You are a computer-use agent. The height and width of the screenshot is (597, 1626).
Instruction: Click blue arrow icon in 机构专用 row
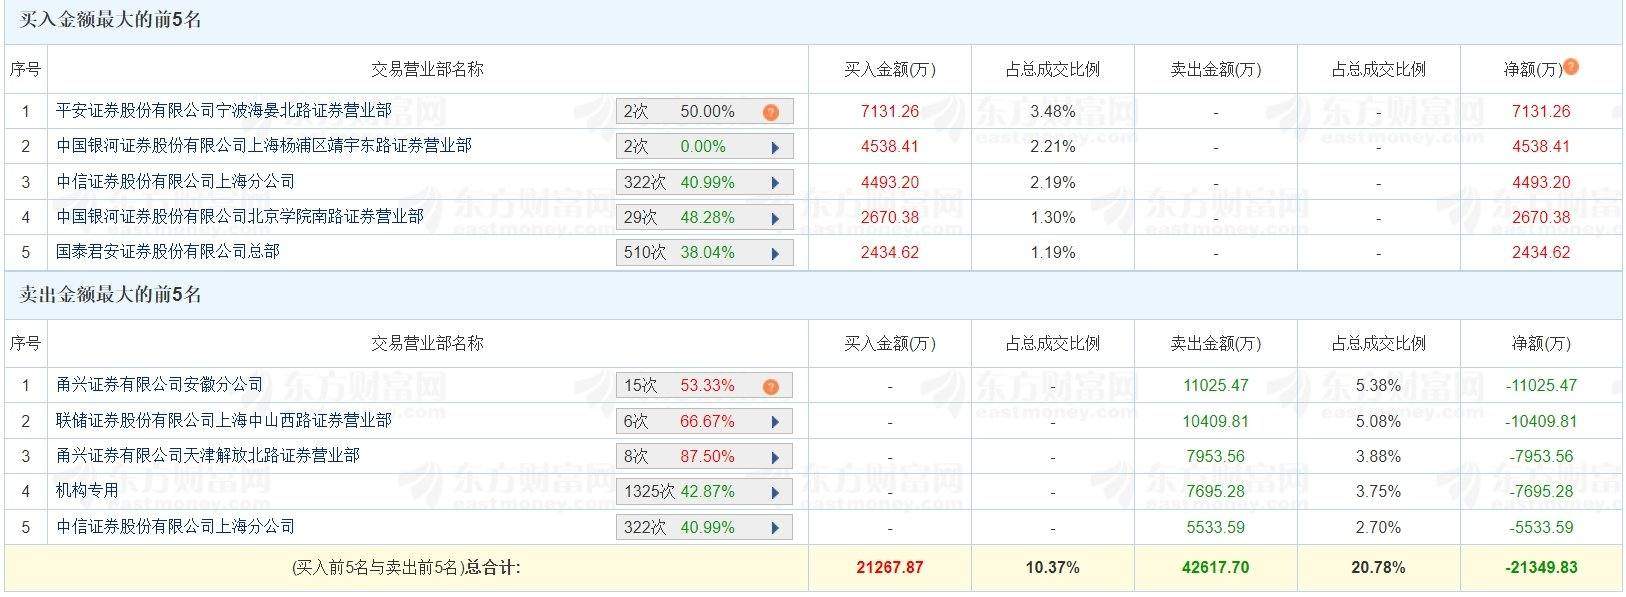[775, 492]
